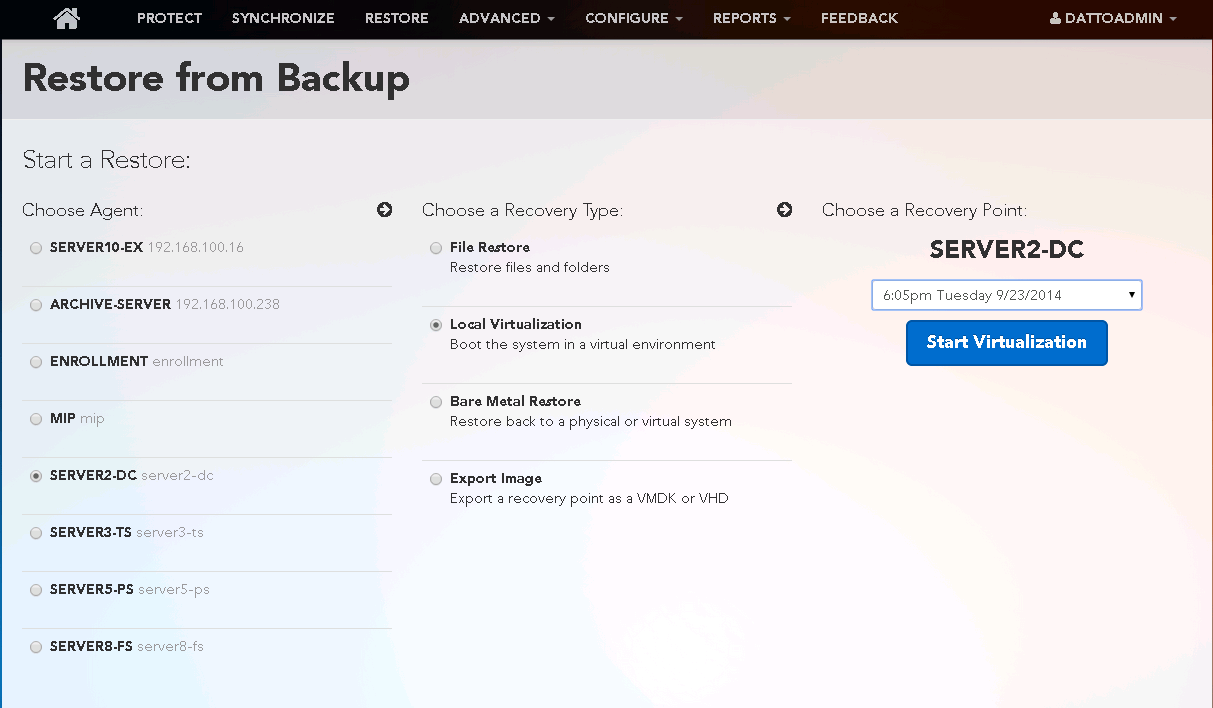
Task: Click the arrow icon next to Choose Agent
Action: click(384, 210)
